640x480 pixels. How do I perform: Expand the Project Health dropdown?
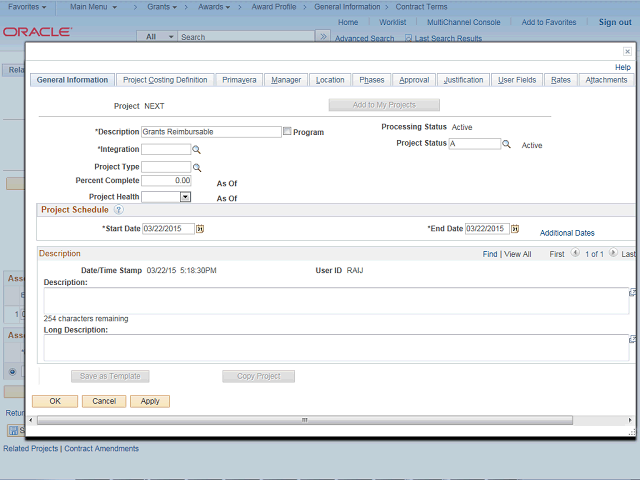[x=185, y=197]
